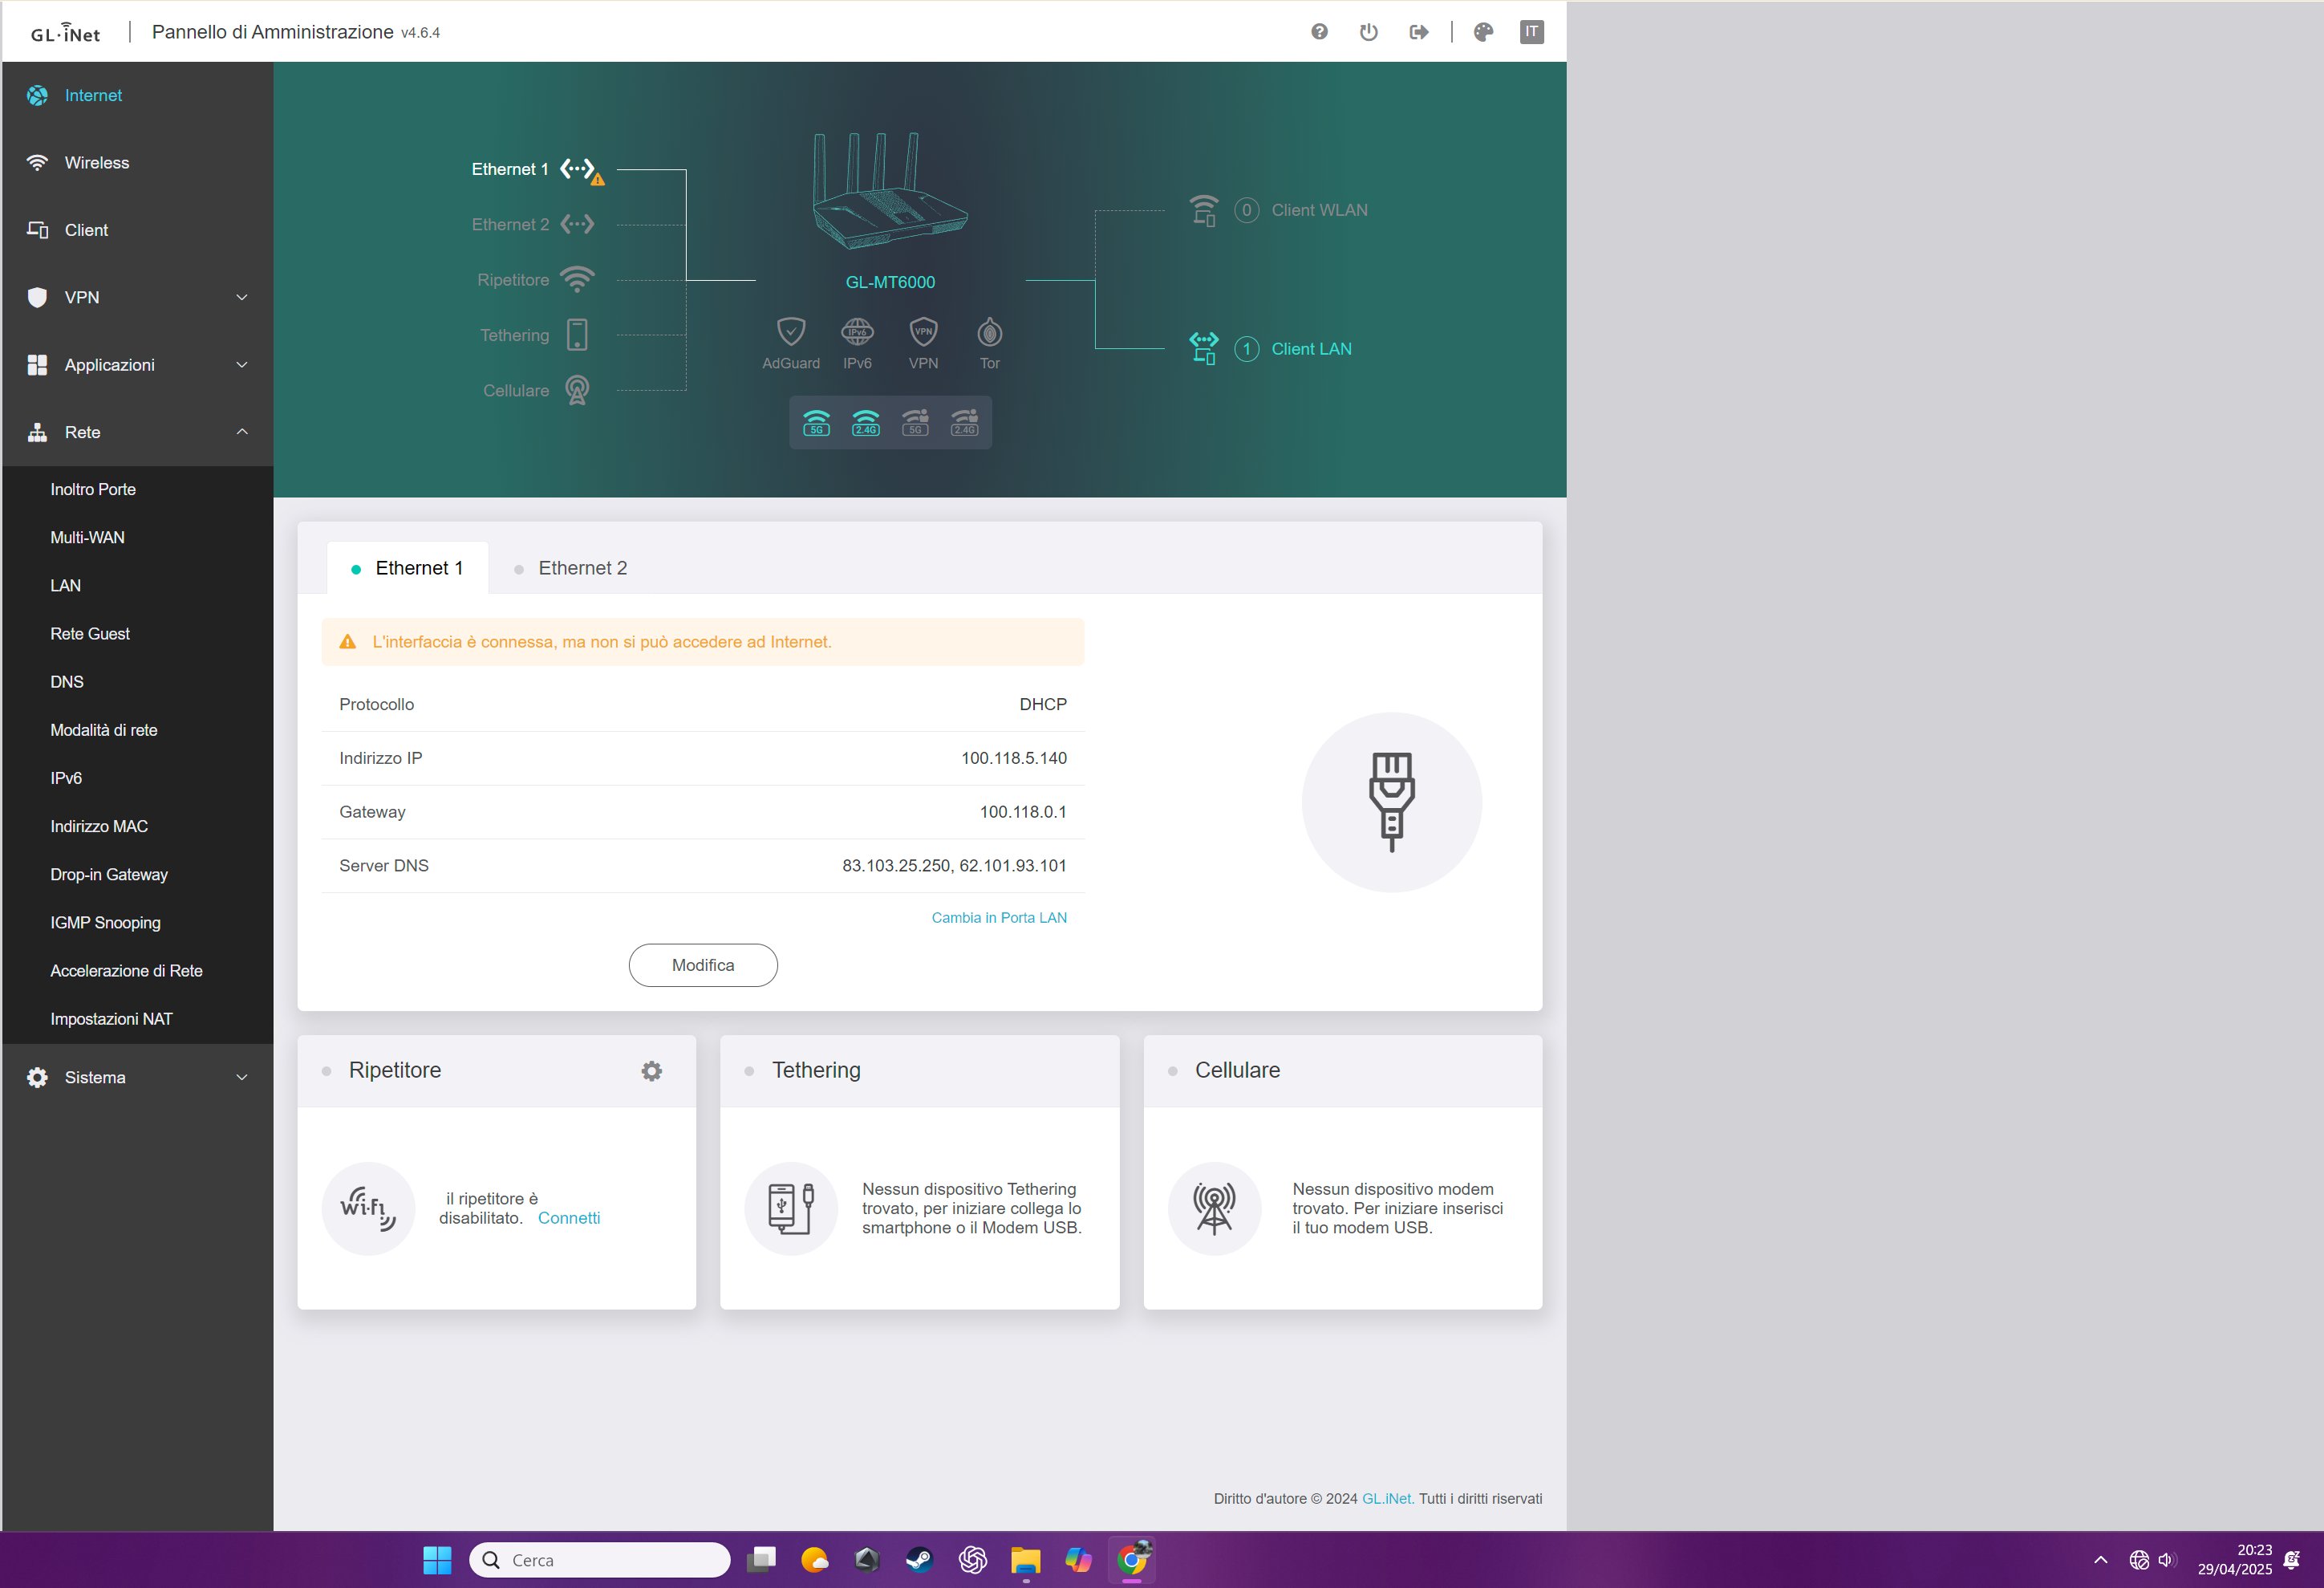Toggle the first 2.4G Wi-Fi band icon
Screen dimensions: 2324x1588
click(865, 422)
